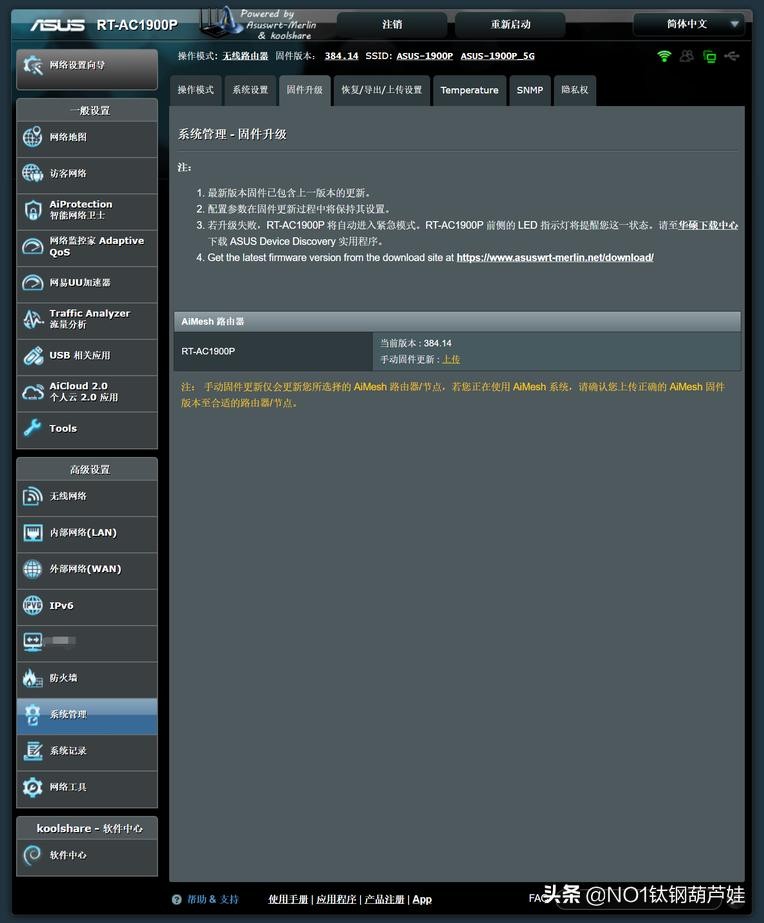Switch to 系统设置 tab
The image size is (764, 923).
tap(250, 90)
